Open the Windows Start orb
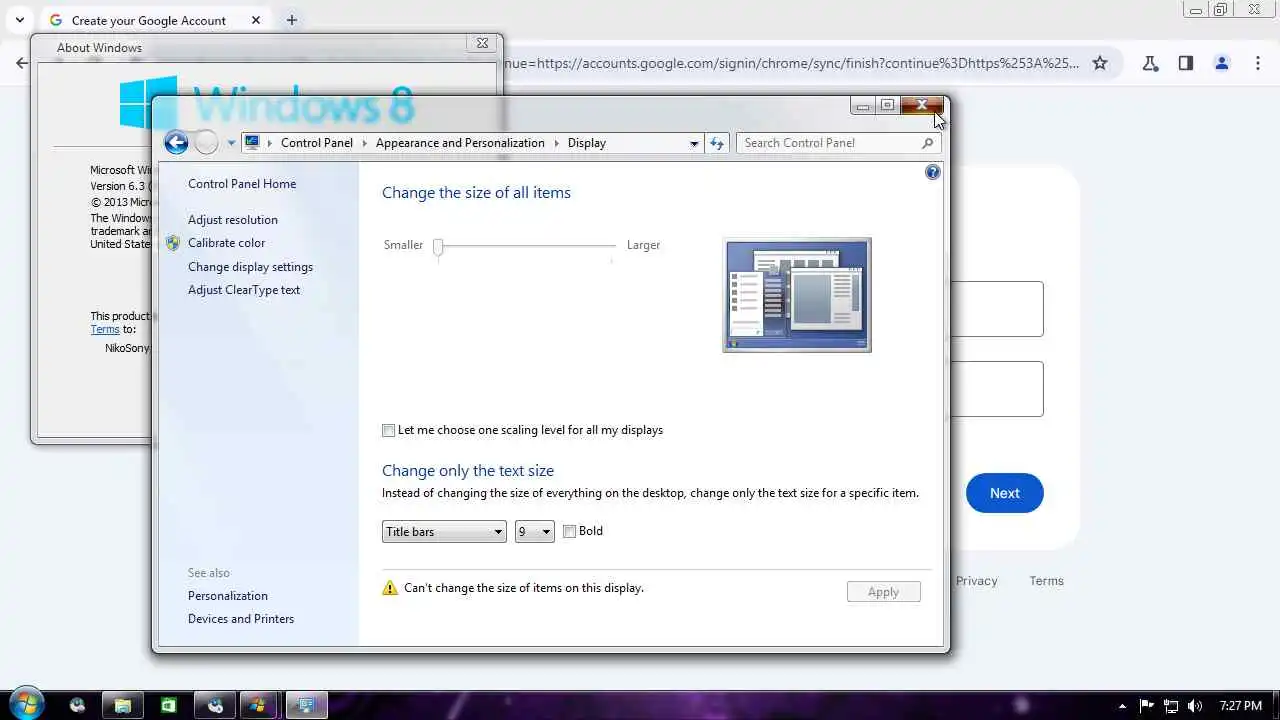This screenshot has height=720, width=1280. (27, 704)
